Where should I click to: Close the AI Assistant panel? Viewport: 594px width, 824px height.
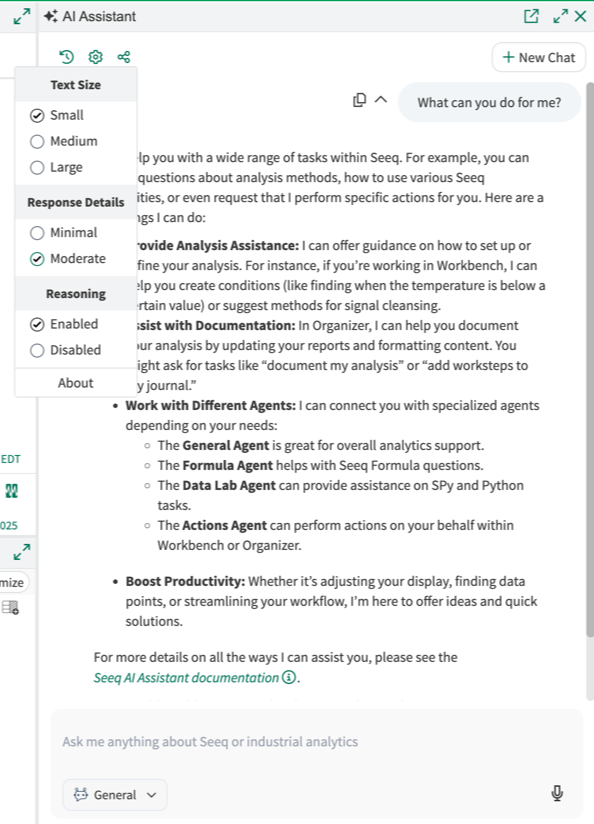(580, 16)
